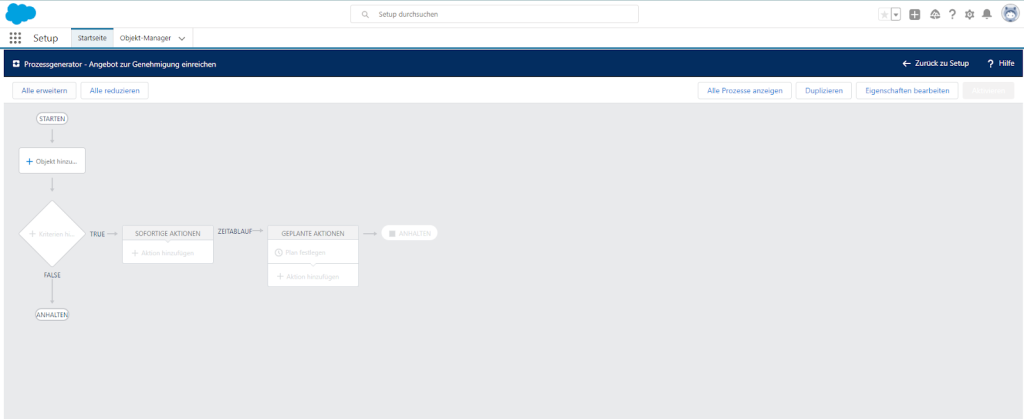Open the Trailhead guidance icon
The width and height of the screenshot is (1024, 419).
click(934, 14)
